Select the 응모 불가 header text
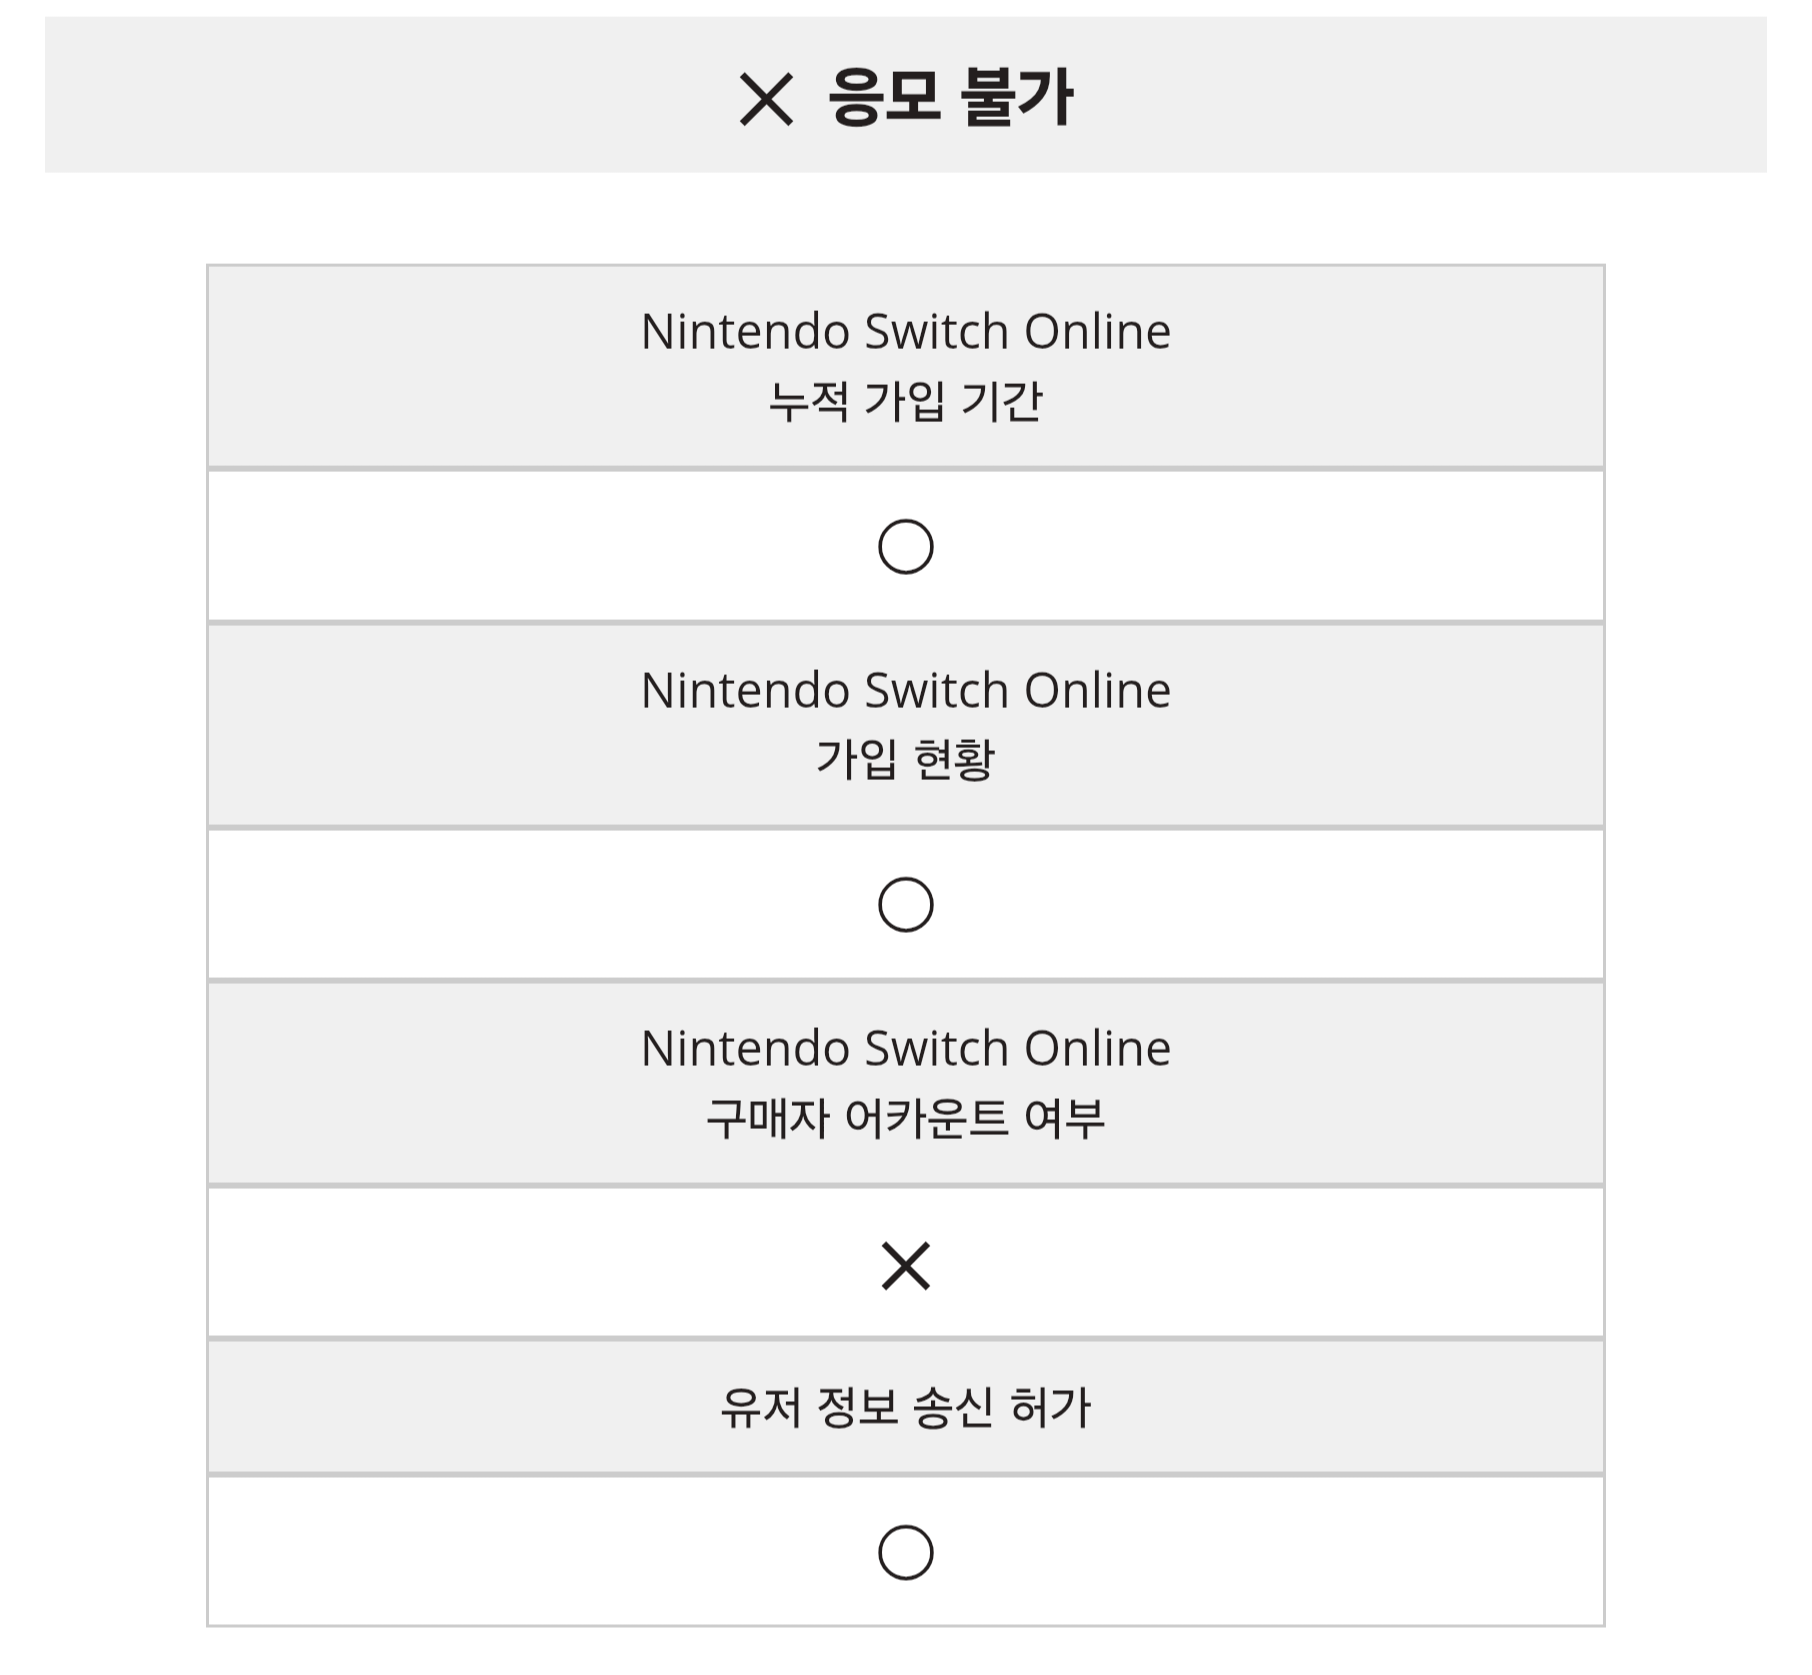This screenshot has width=1812, height=1675. [x=950, y=97]
